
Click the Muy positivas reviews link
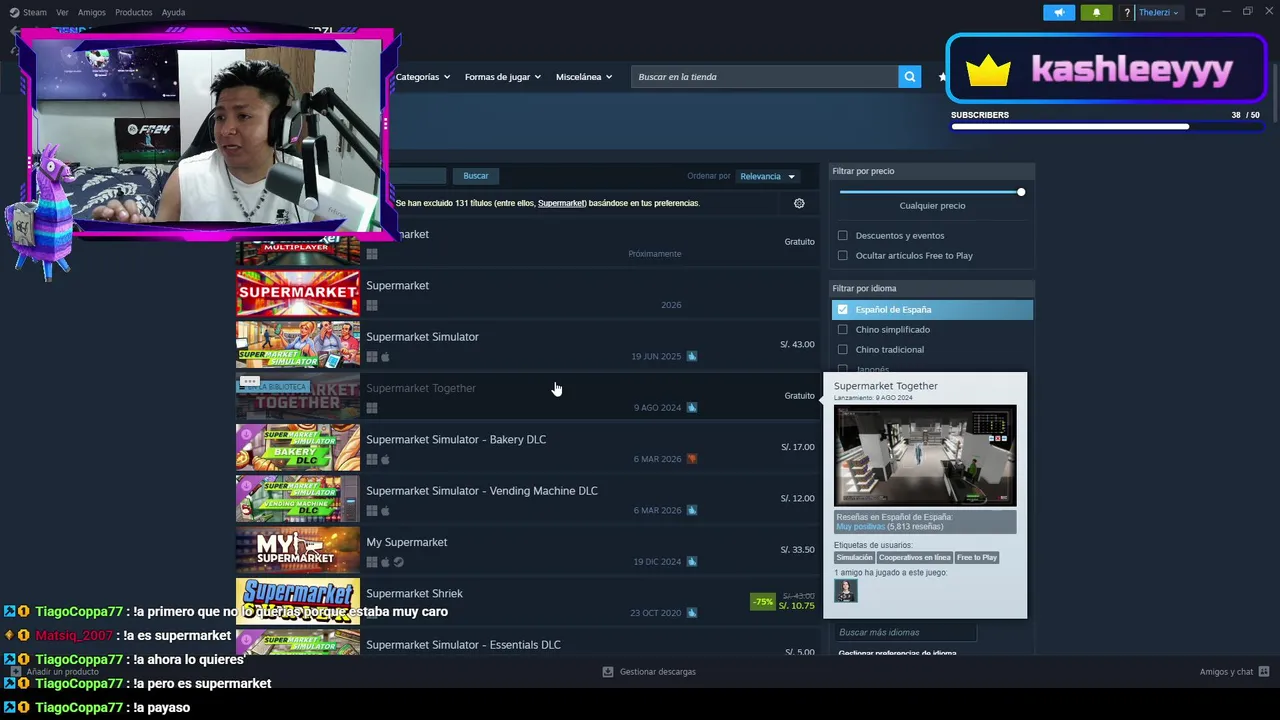[x=860, y=527]
